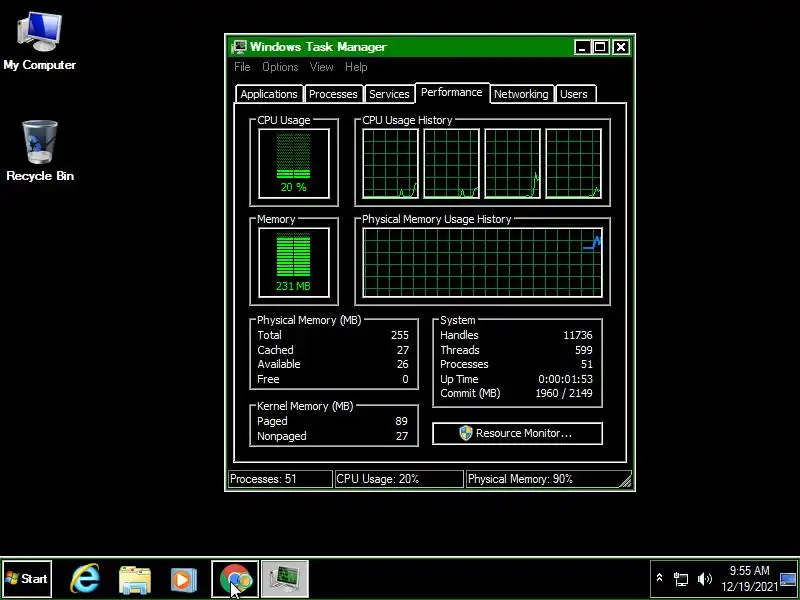This screenshot has width=800, height=600.
Task: Click the Resource Monitor button
Action: pyautogui.click(x=517, y=433)
